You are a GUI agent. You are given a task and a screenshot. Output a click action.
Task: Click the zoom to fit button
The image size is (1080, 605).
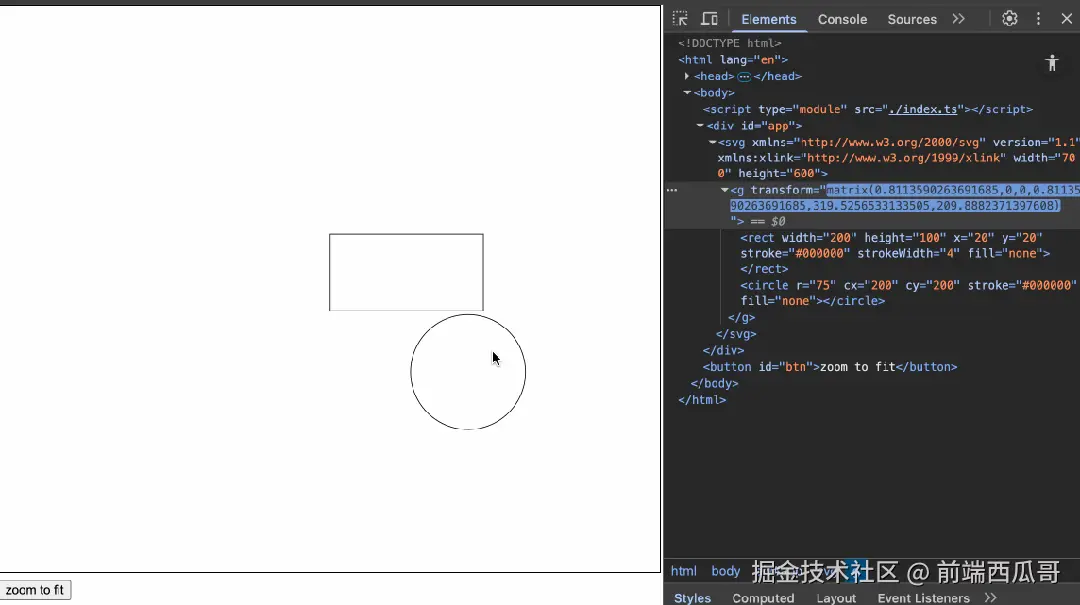click(35, 590)
